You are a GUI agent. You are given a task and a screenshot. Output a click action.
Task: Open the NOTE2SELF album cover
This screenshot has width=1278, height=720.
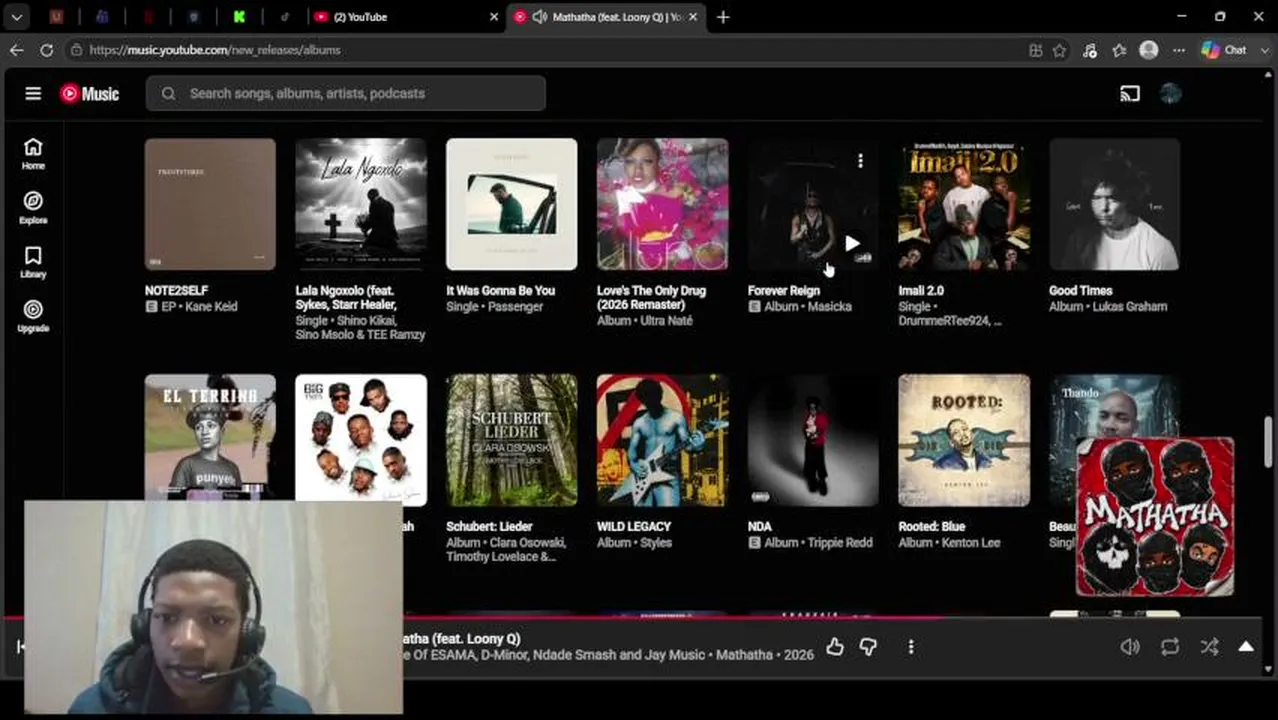click(210, 204)
